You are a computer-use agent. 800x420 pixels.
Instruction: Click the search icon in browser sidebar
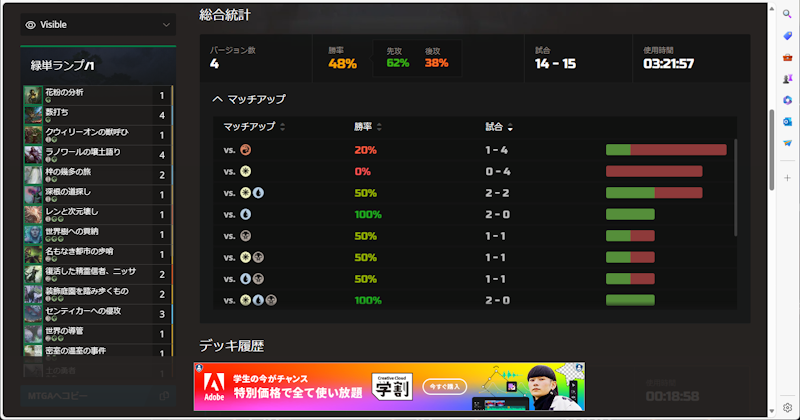coord(787,14)
